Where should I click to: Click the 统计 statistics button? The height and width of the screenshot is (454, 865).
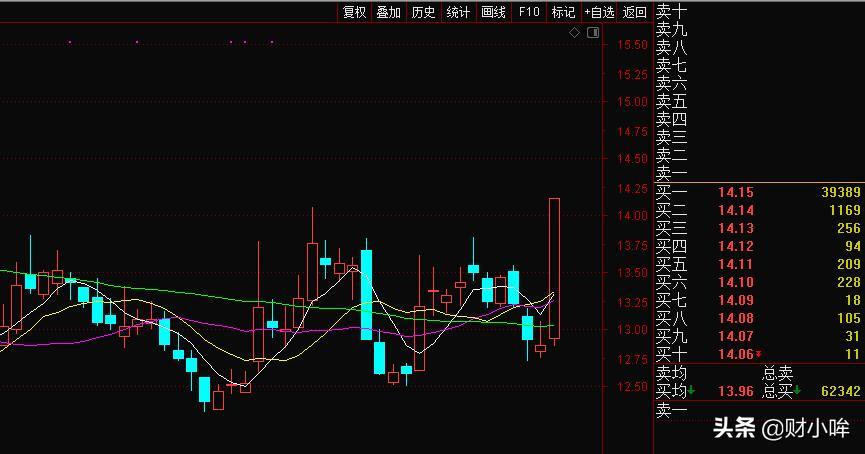(x=458, y=12)
